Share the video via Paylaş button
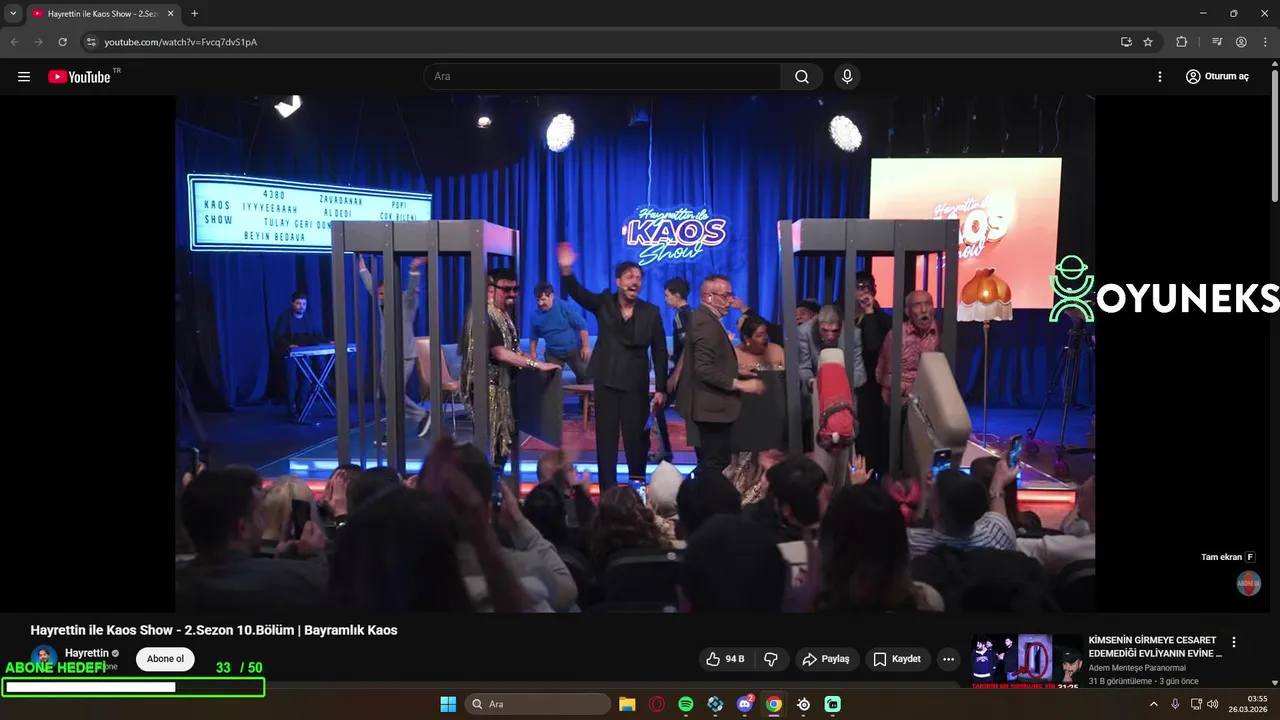Image resolution: width=1280 pixels, height=720 pixels. (x=826, y=659)
